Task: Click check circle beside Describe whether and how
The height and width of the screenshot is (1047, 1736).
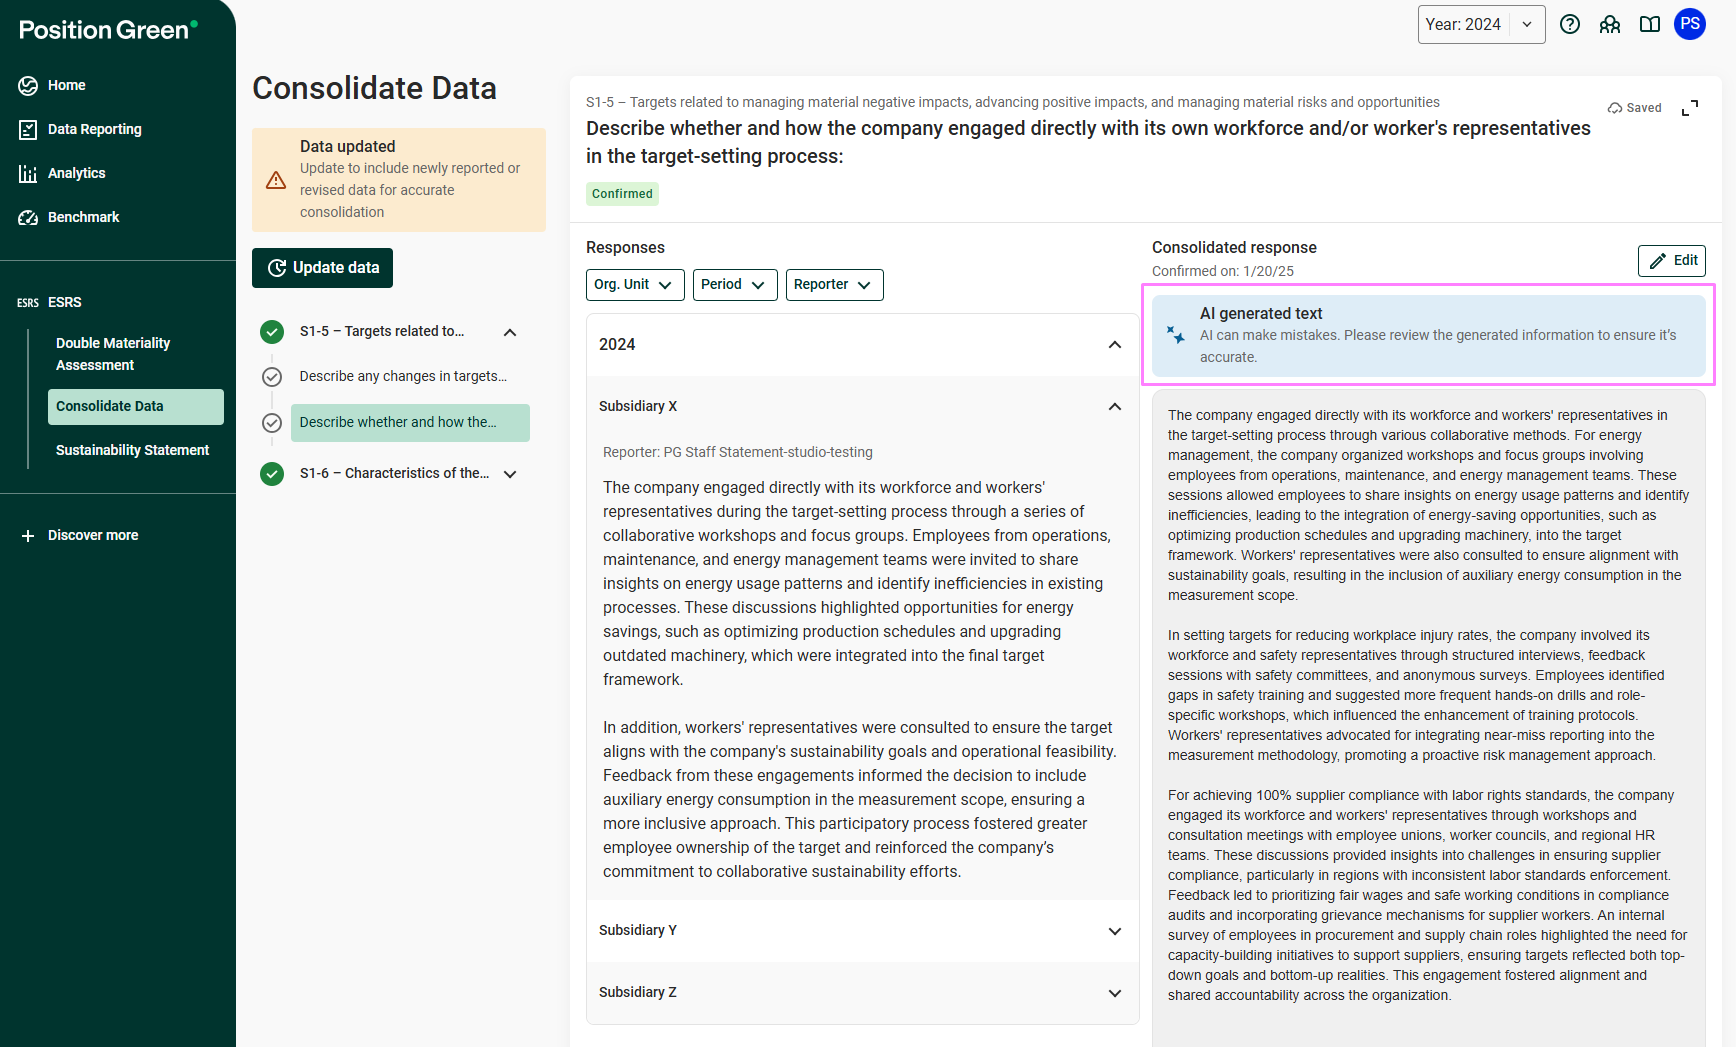Action: [x=272, y=423]
